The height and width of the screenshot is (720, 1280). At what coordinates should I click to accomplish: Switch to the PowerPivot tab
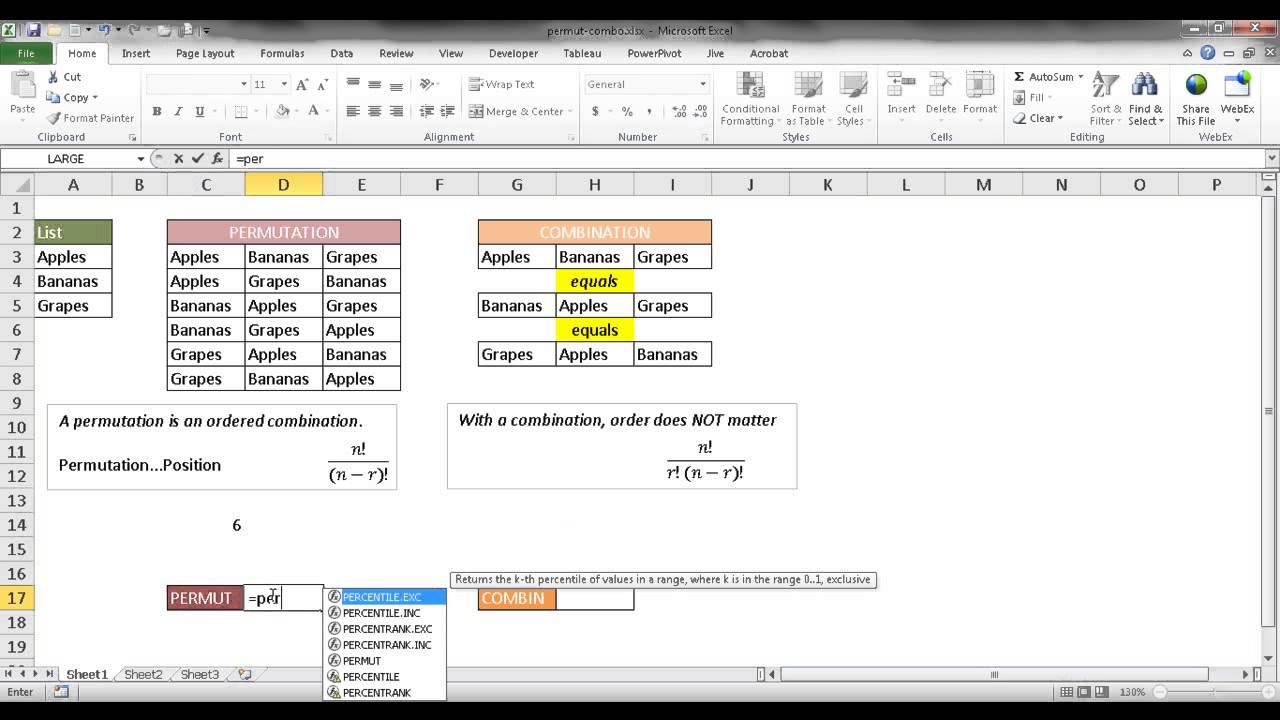654,54
